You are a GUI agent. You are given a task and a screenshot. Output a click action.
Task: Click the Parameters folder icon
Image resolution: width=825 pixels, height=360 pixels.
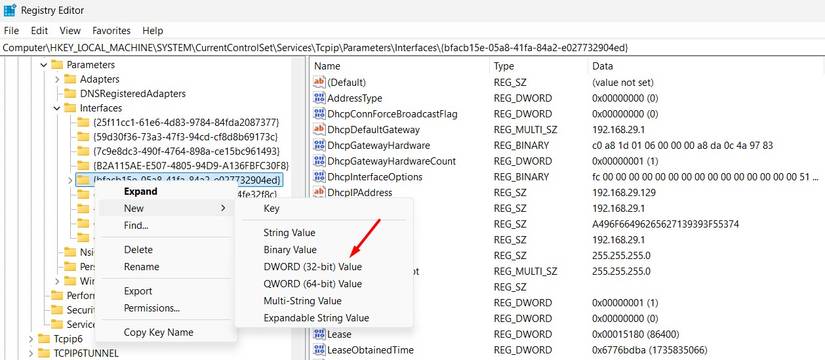click(x=57, y=65)
